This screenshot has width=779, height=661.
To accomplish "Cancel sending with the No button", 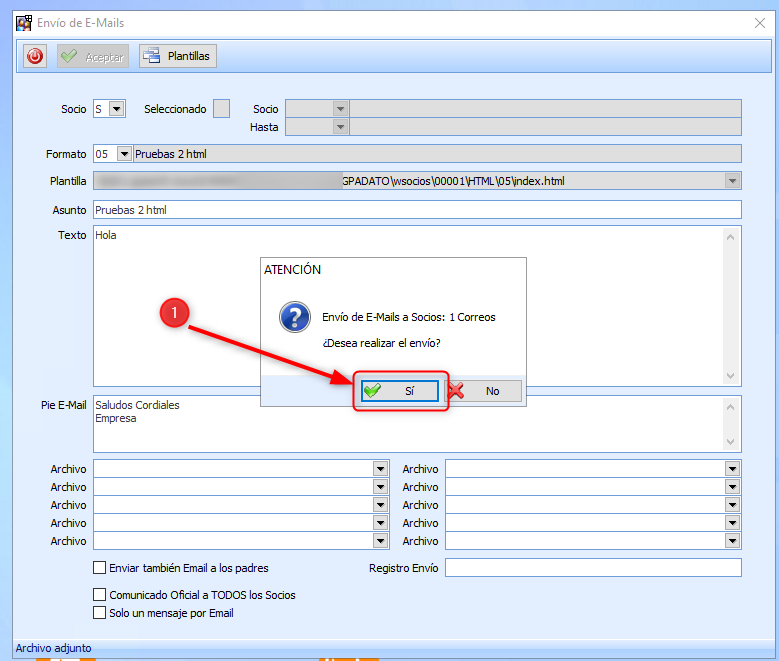I will pyautogui.click(x=483, y=391).
